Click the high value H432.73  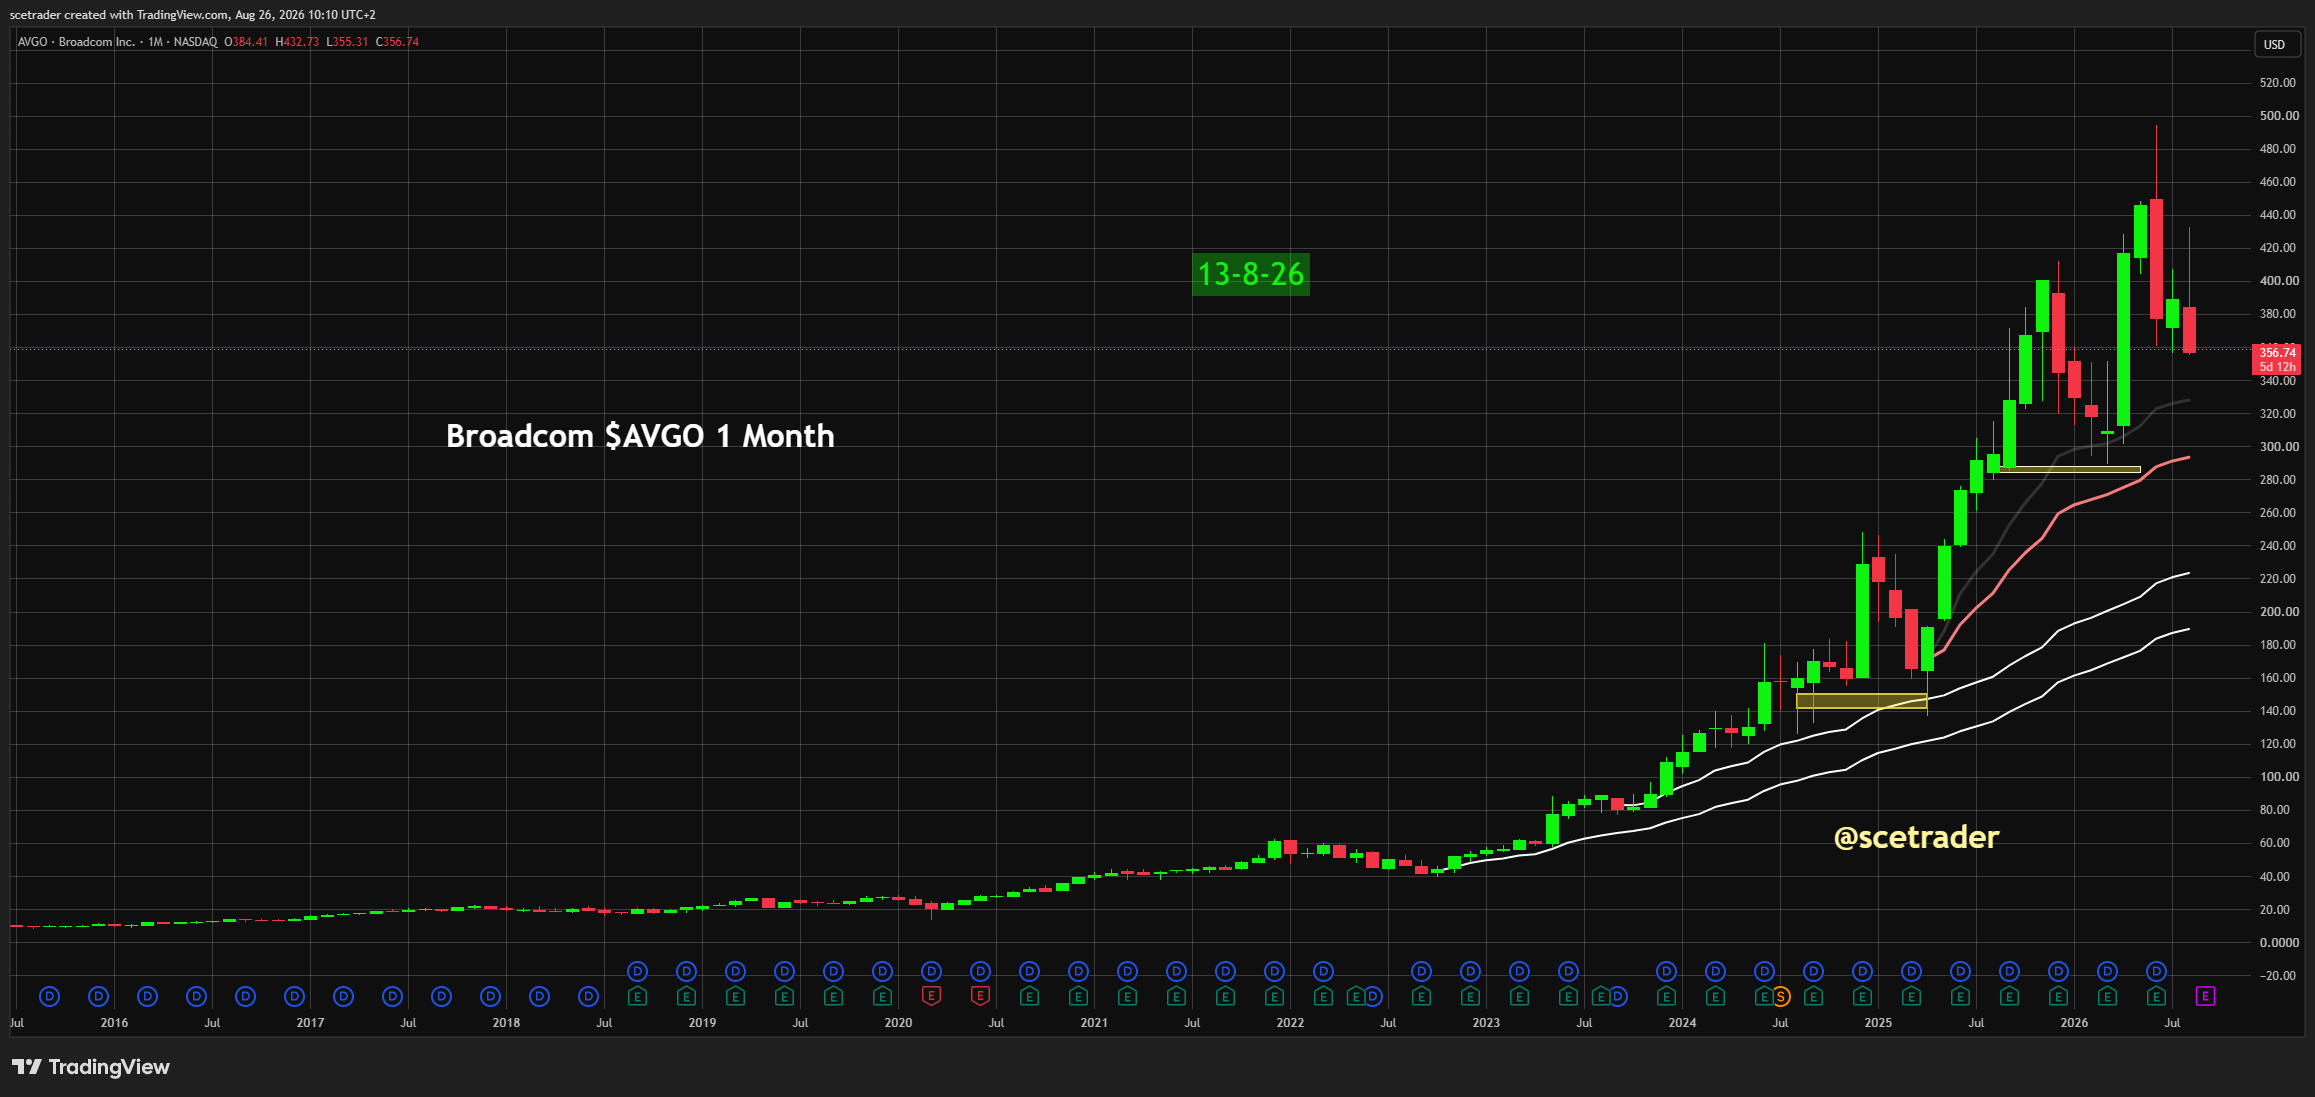click(x=297, y=42)
